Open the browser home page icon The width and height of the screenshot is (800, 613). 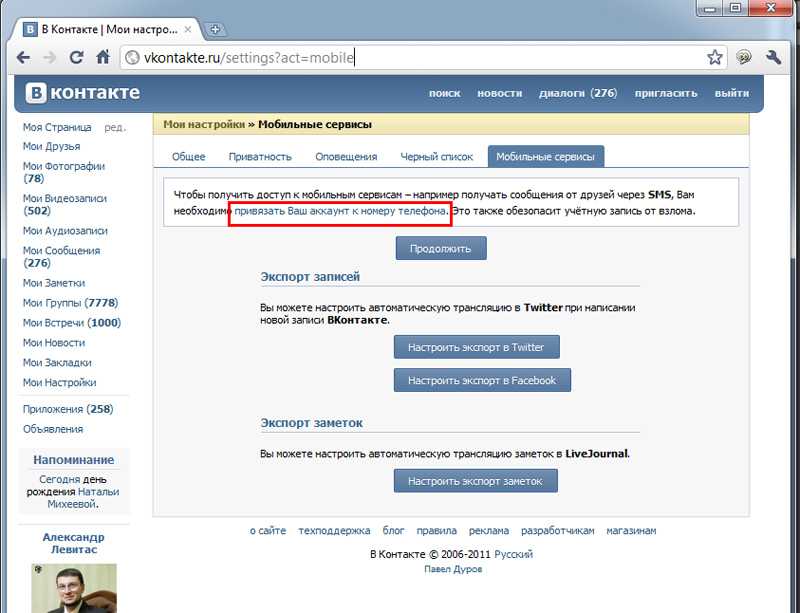103,57
